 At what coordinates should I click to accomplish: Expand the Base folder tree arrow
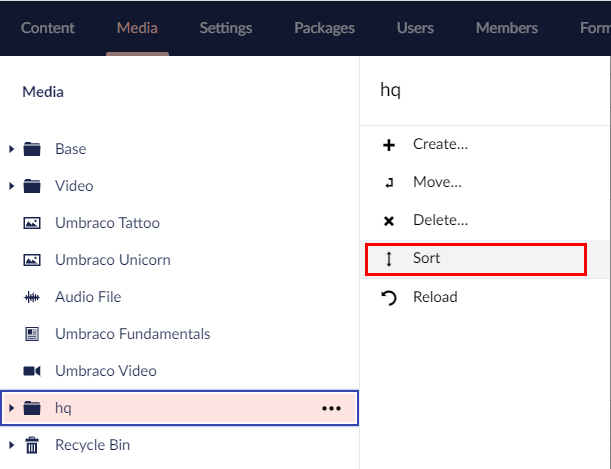[12, 149]
